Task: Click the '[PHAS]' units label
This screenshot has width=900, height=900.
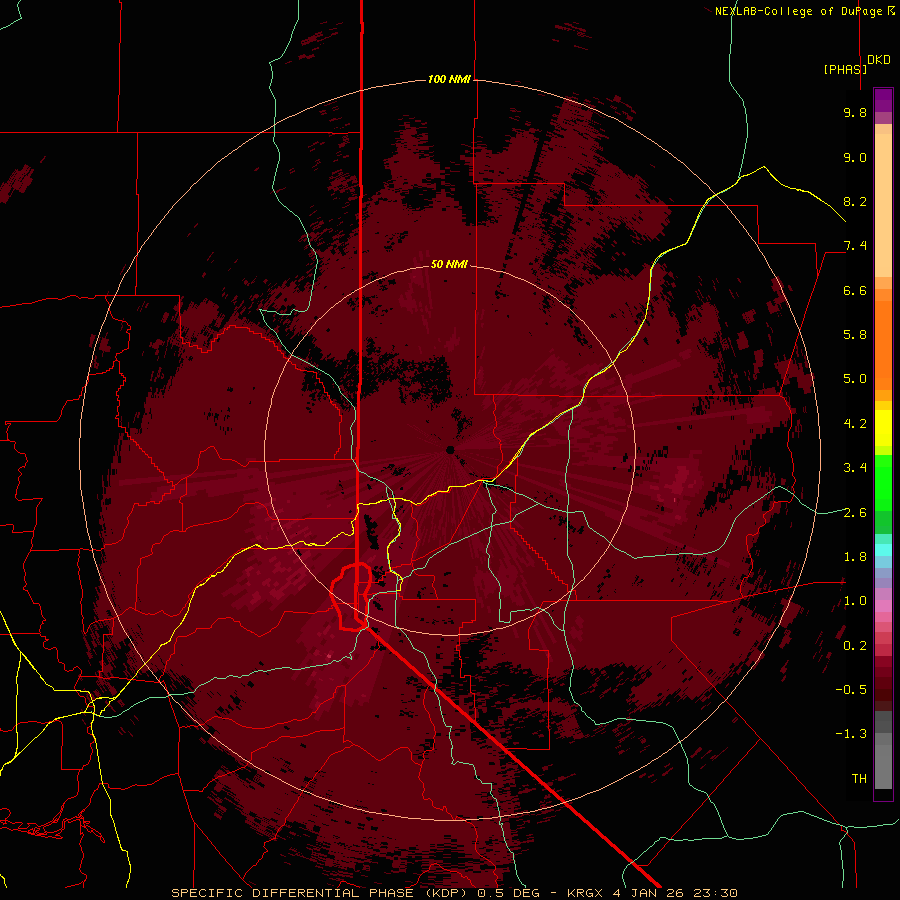Action: coord(845,69)
